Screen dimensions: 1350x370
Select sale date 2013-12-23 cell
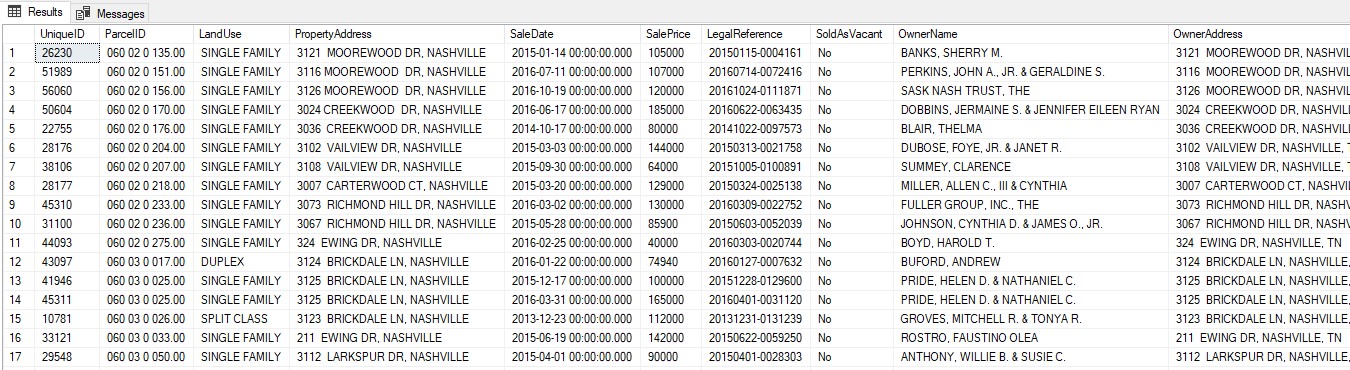[572, 319]
